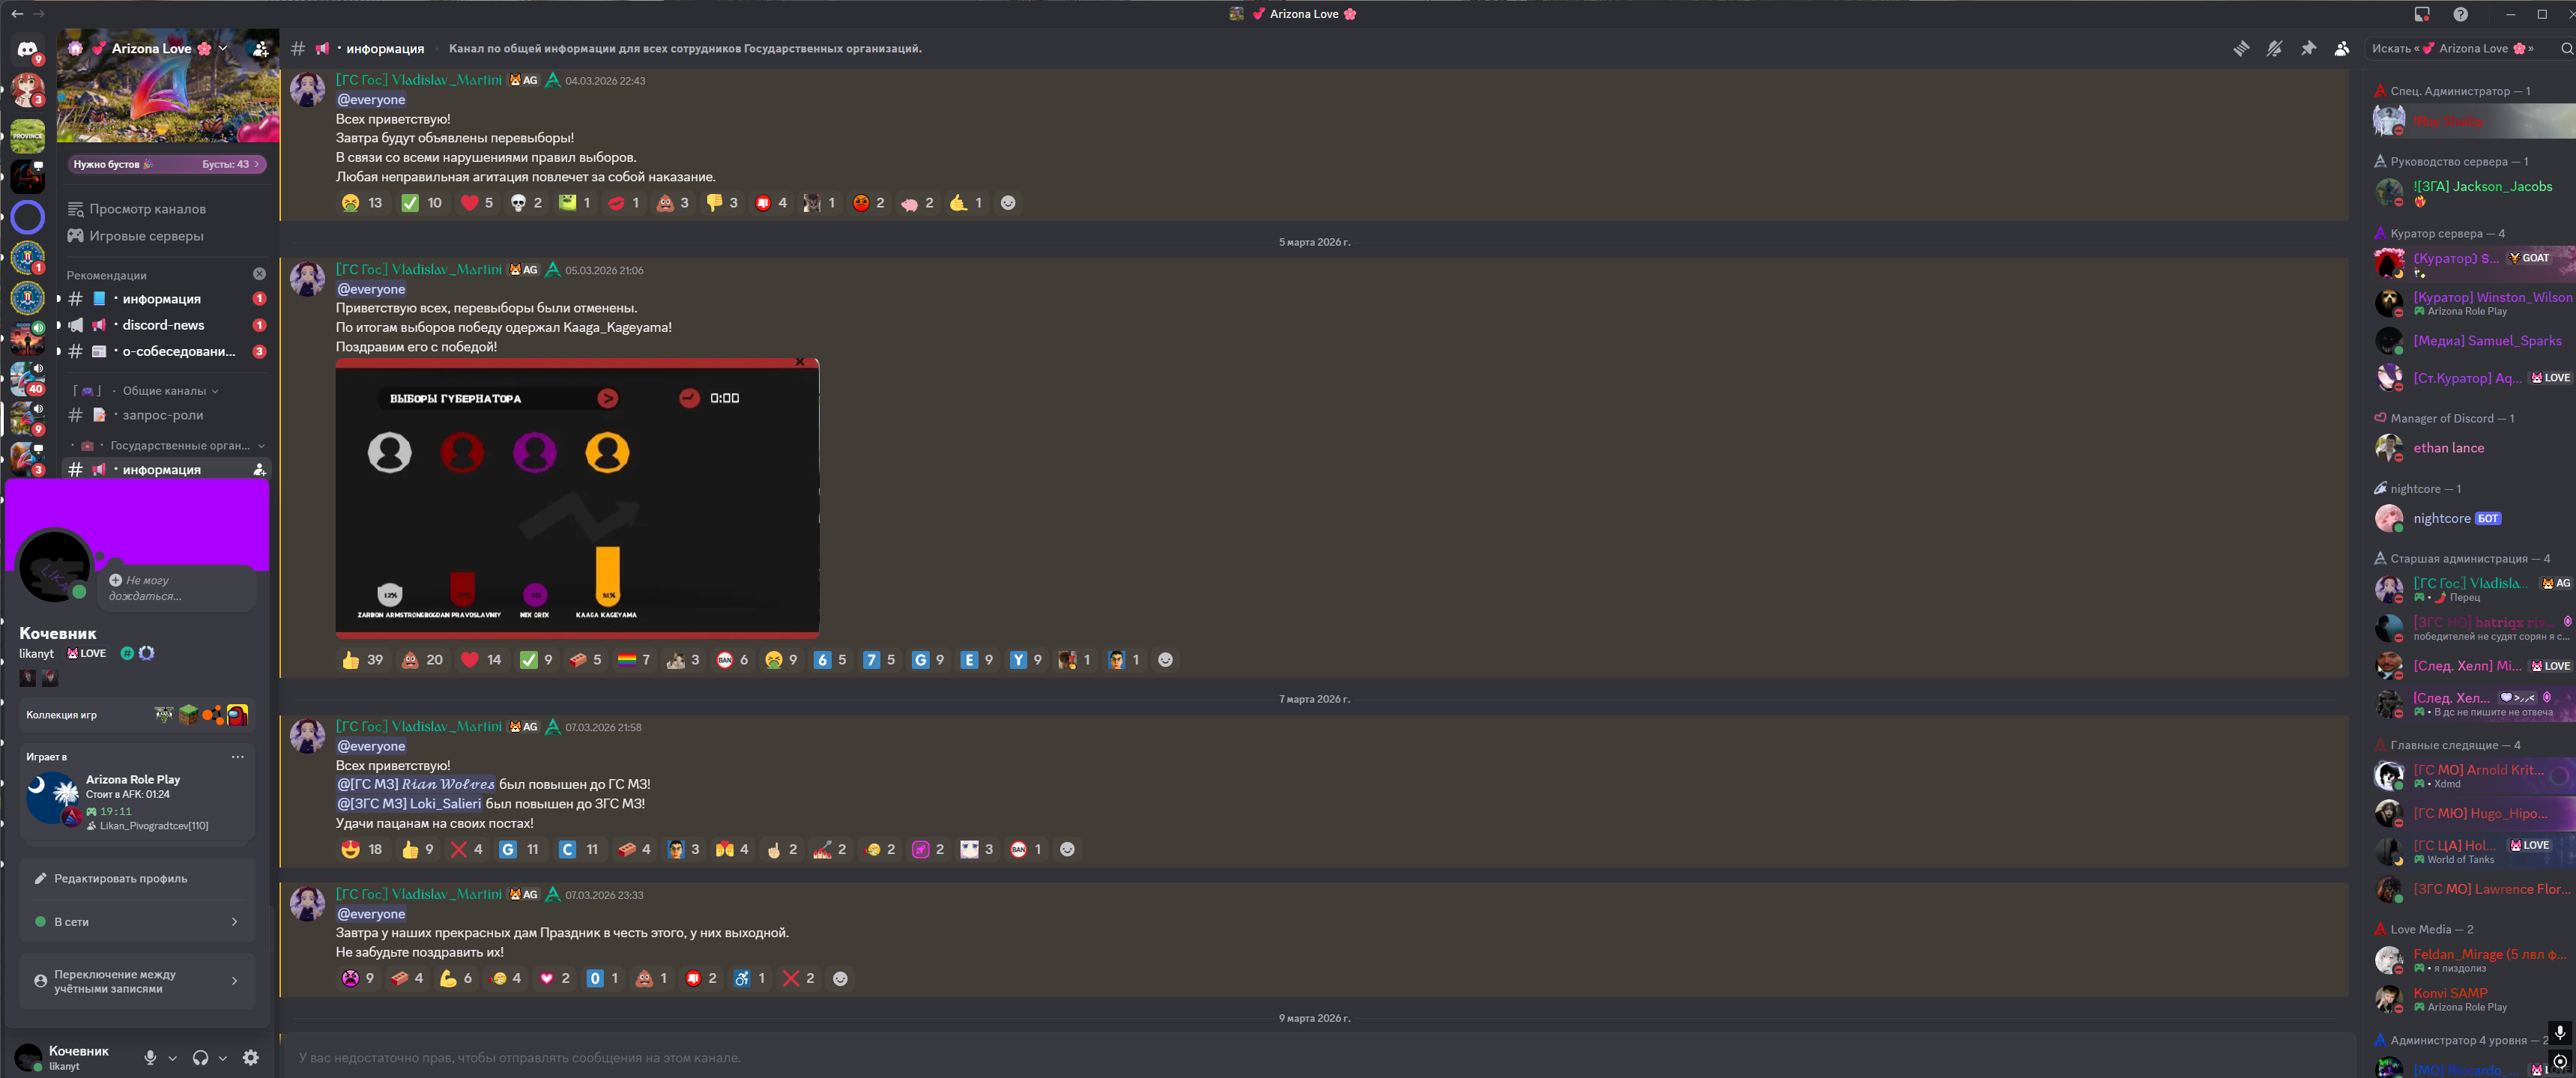This screenshot has height=1078, width=2576.
Task: Deafen with the headphones button
Action: [200, 1057]
